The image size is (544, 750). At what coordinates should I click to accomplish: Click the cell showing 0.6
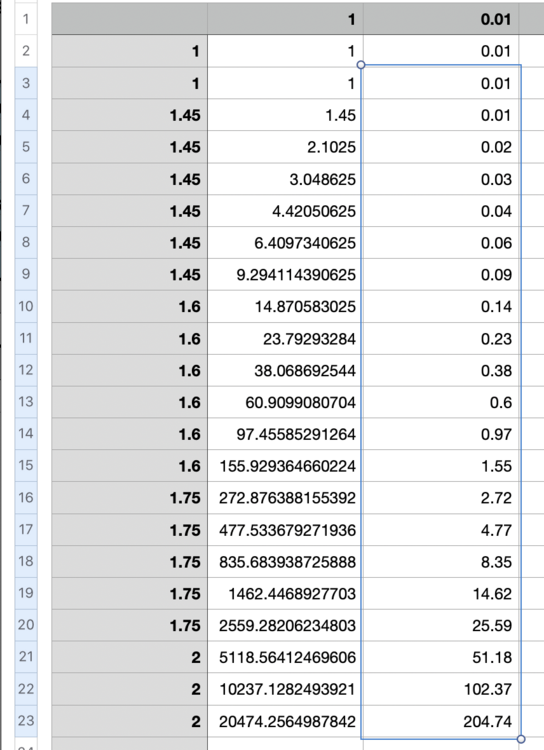point(441,402)
